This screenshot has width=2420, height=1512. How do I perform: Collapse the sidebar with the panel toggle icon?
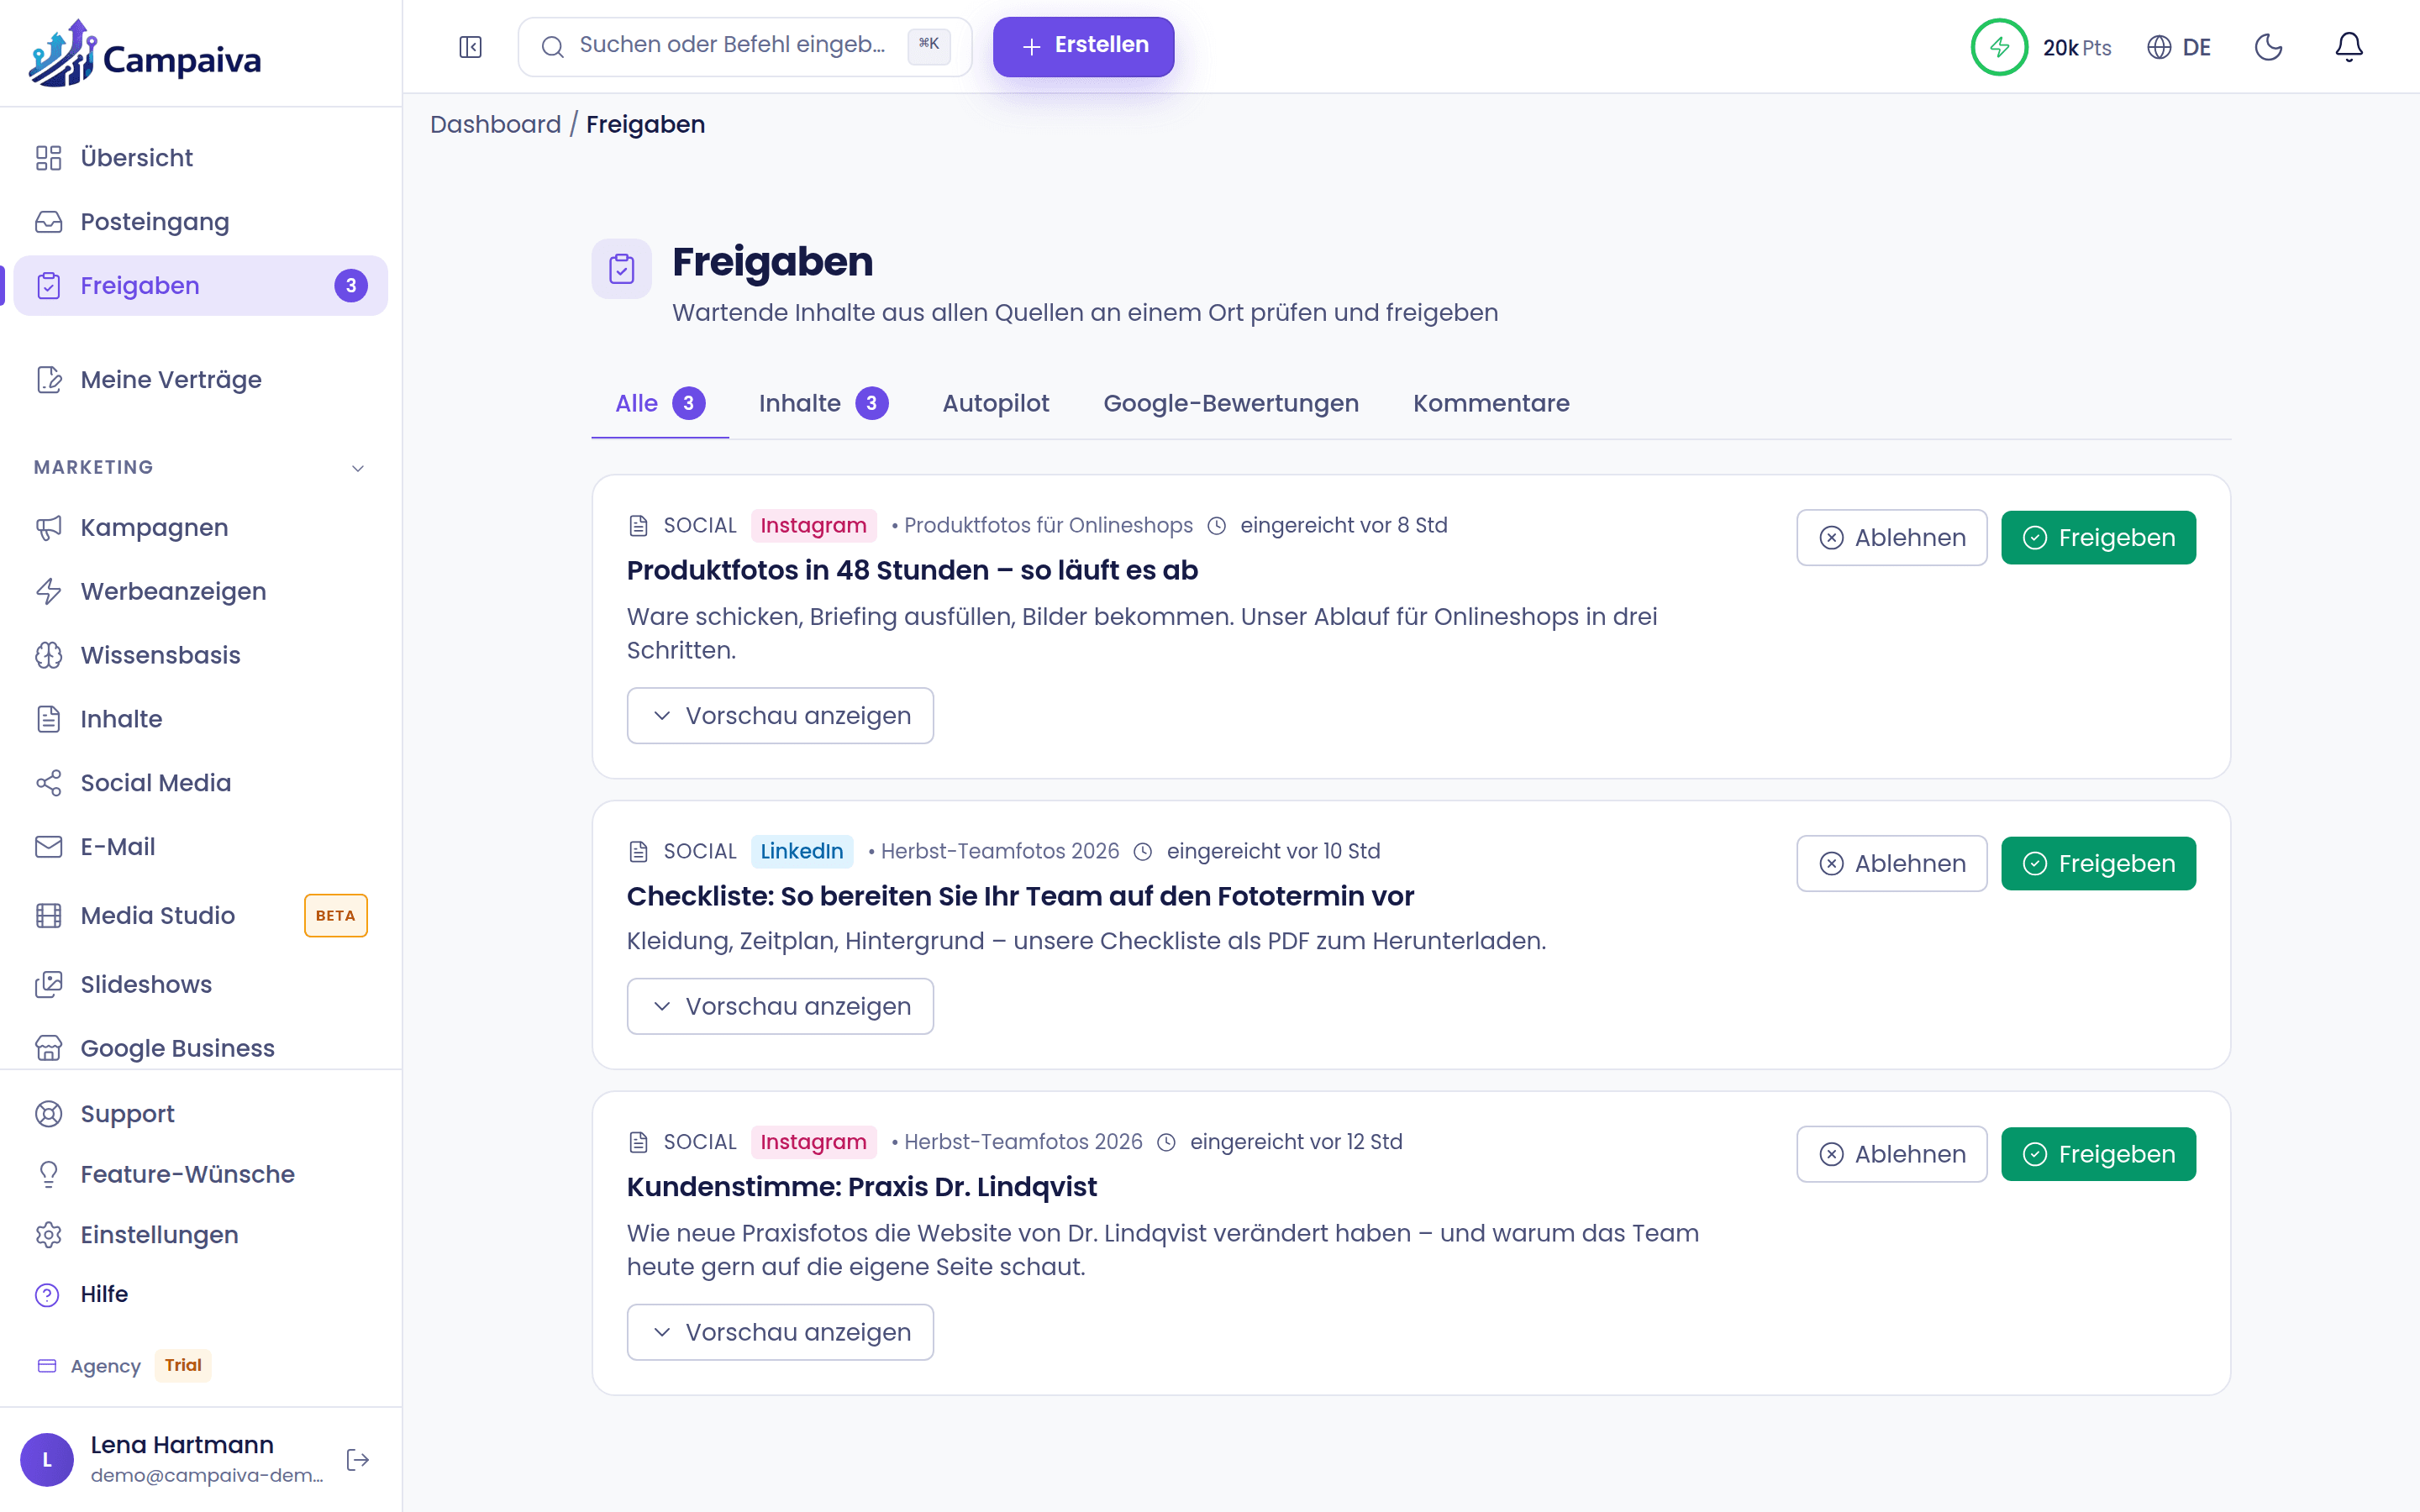(470, 47)
